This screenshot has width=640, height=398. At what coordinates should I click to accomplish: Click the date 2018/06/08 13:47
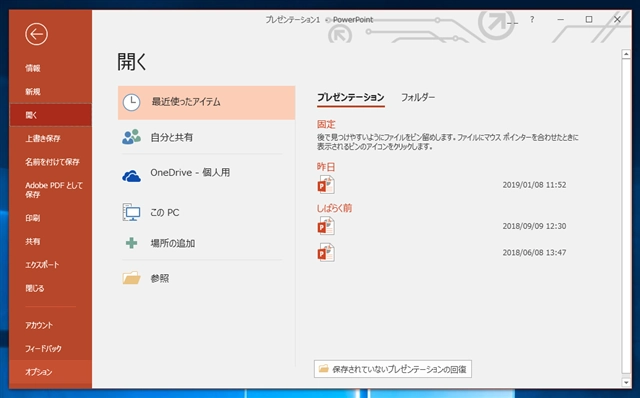coord(534,253)
